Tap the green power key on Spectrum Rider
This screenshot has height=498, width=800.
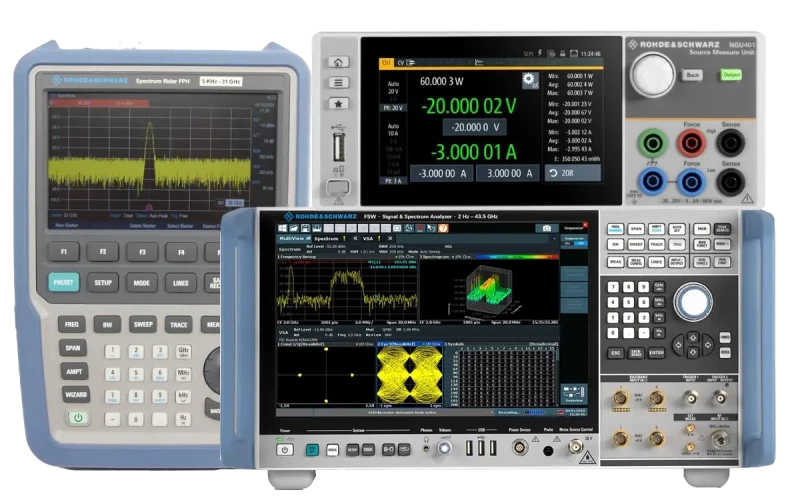pyautogui.click(x=78, y=418)
